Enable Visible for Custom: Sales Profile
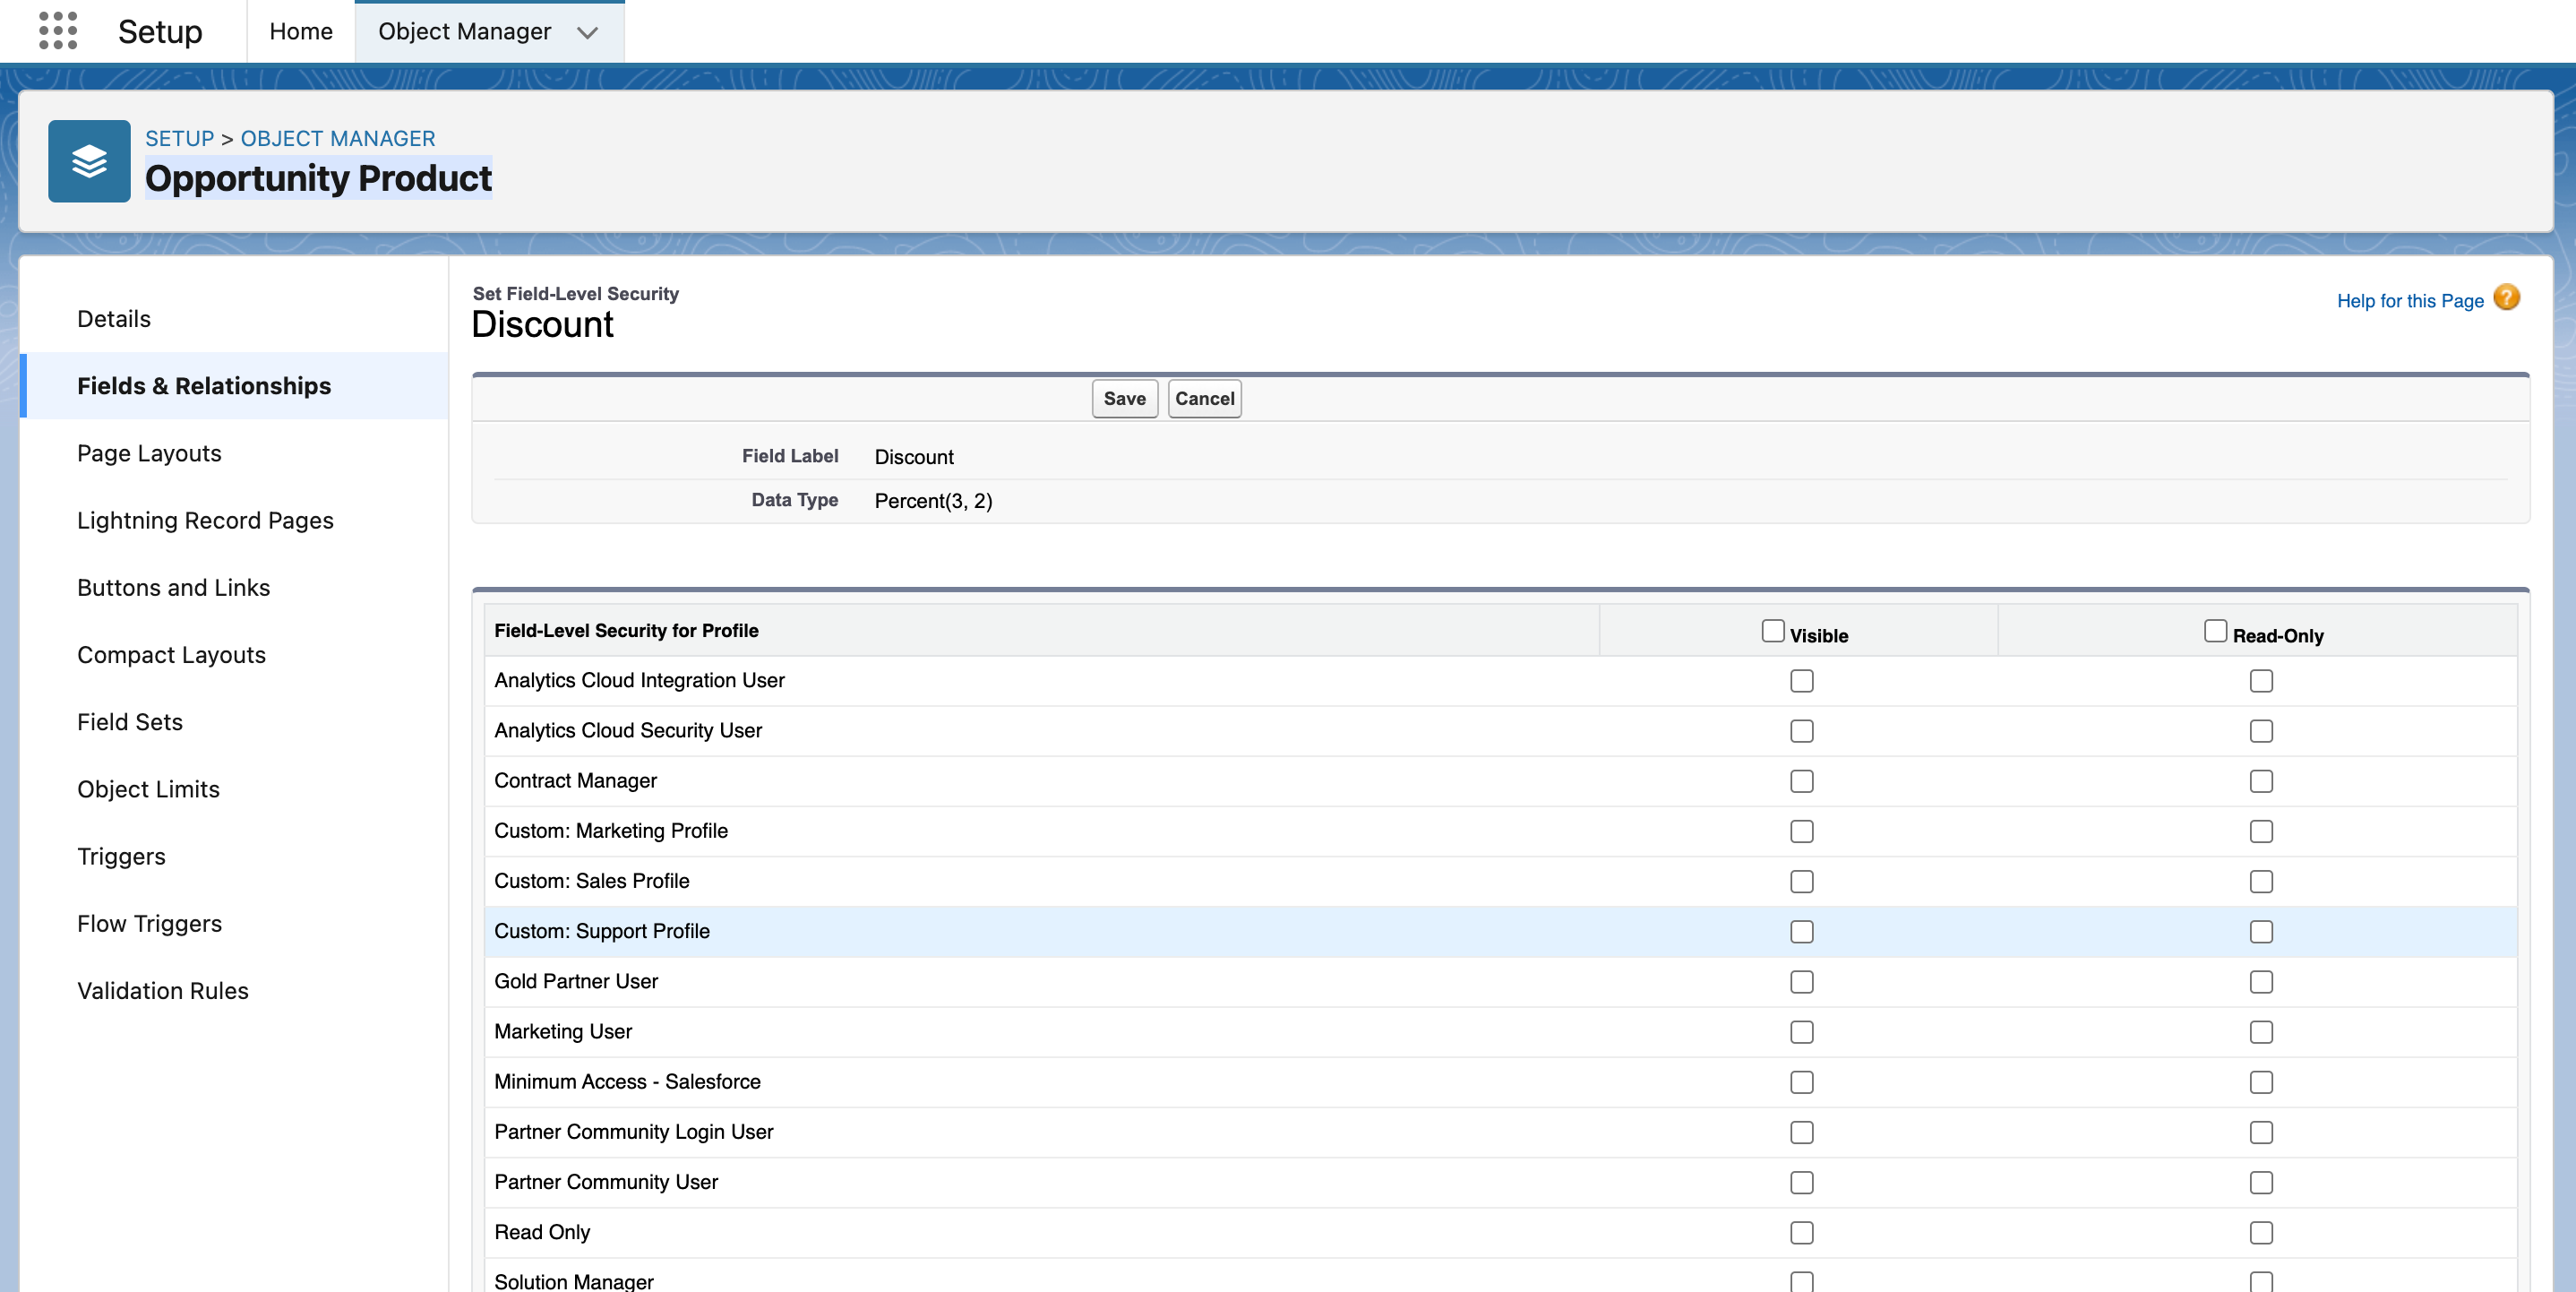 pyautogui.click(x=1801, y=881)
